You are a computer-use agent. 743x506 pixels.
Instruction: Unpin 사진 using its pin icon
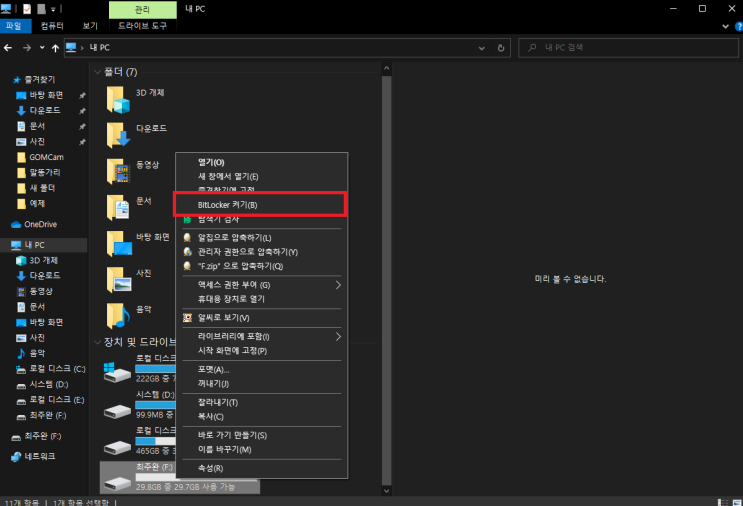82,142
